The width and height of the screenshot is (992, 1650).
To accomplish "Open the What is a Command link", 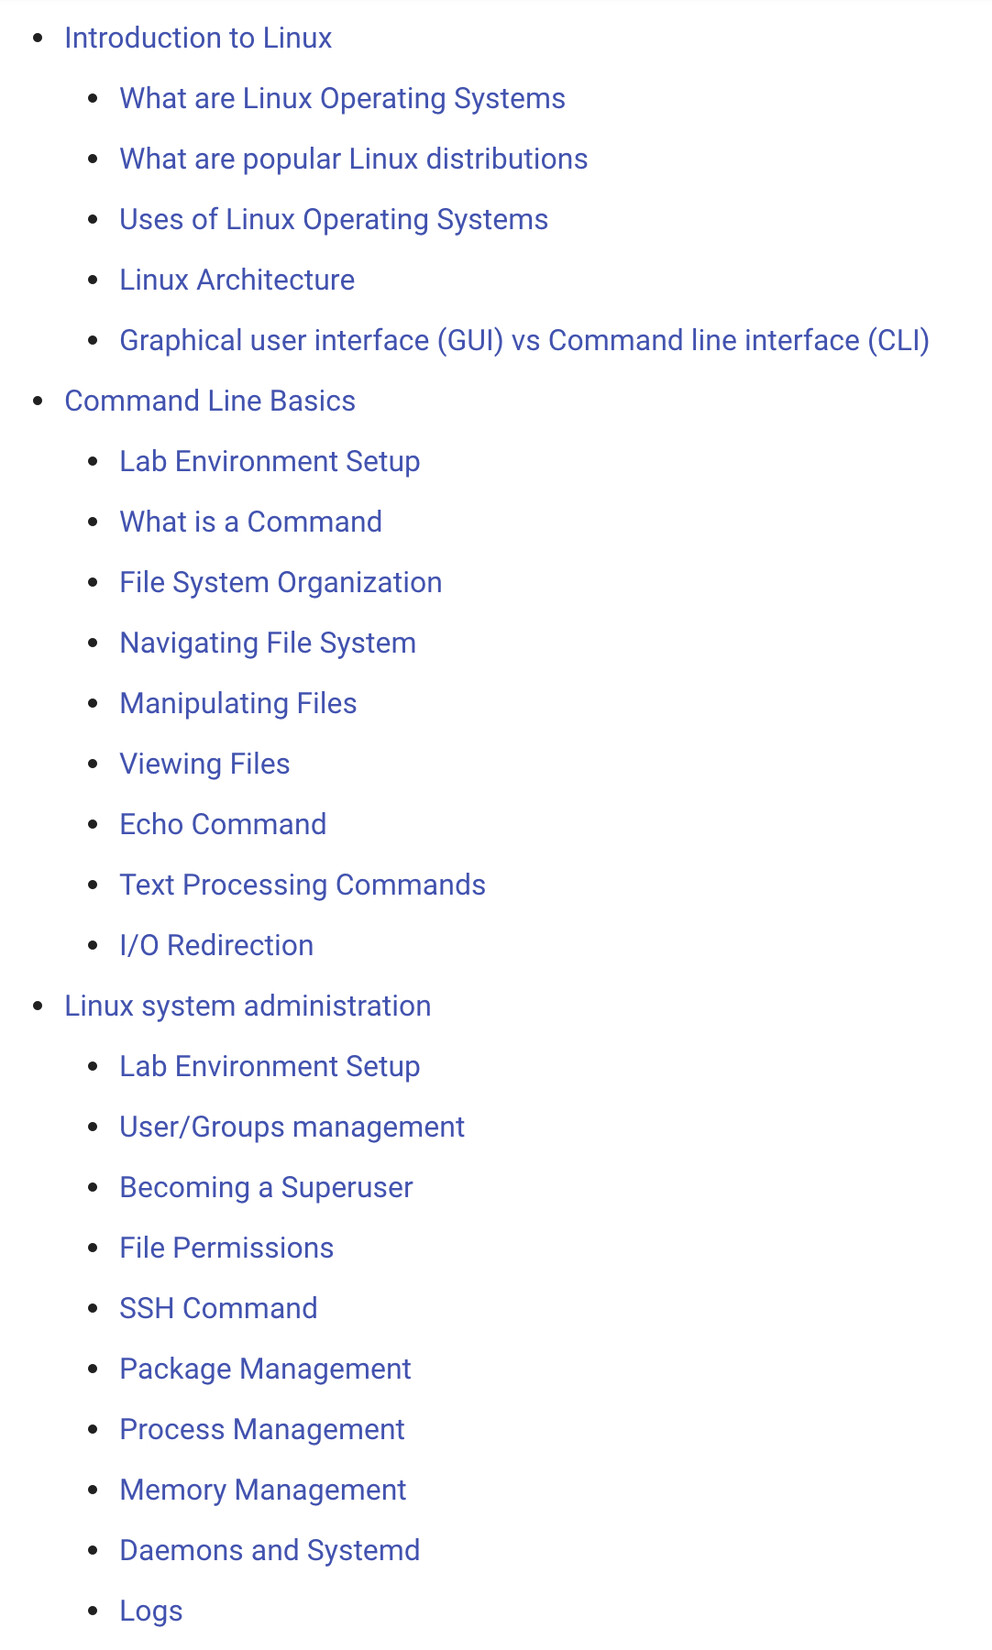I will click(250, 522).
